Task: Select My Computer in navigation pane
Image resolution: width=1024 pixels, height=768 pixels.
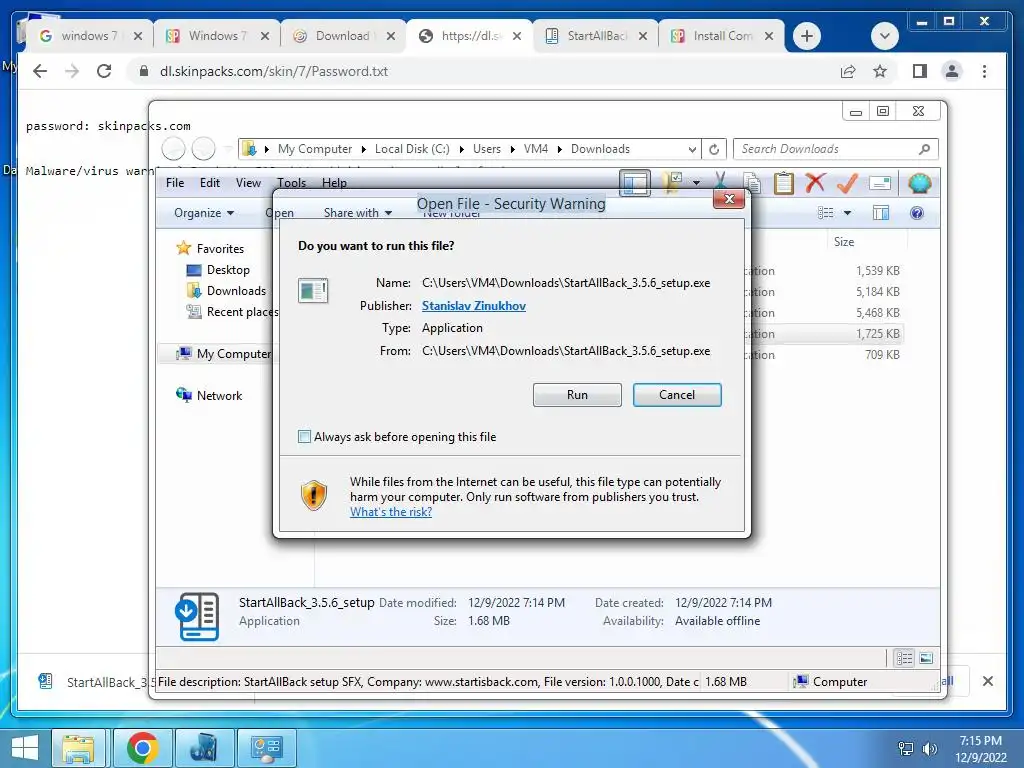Action: [233, 353]
